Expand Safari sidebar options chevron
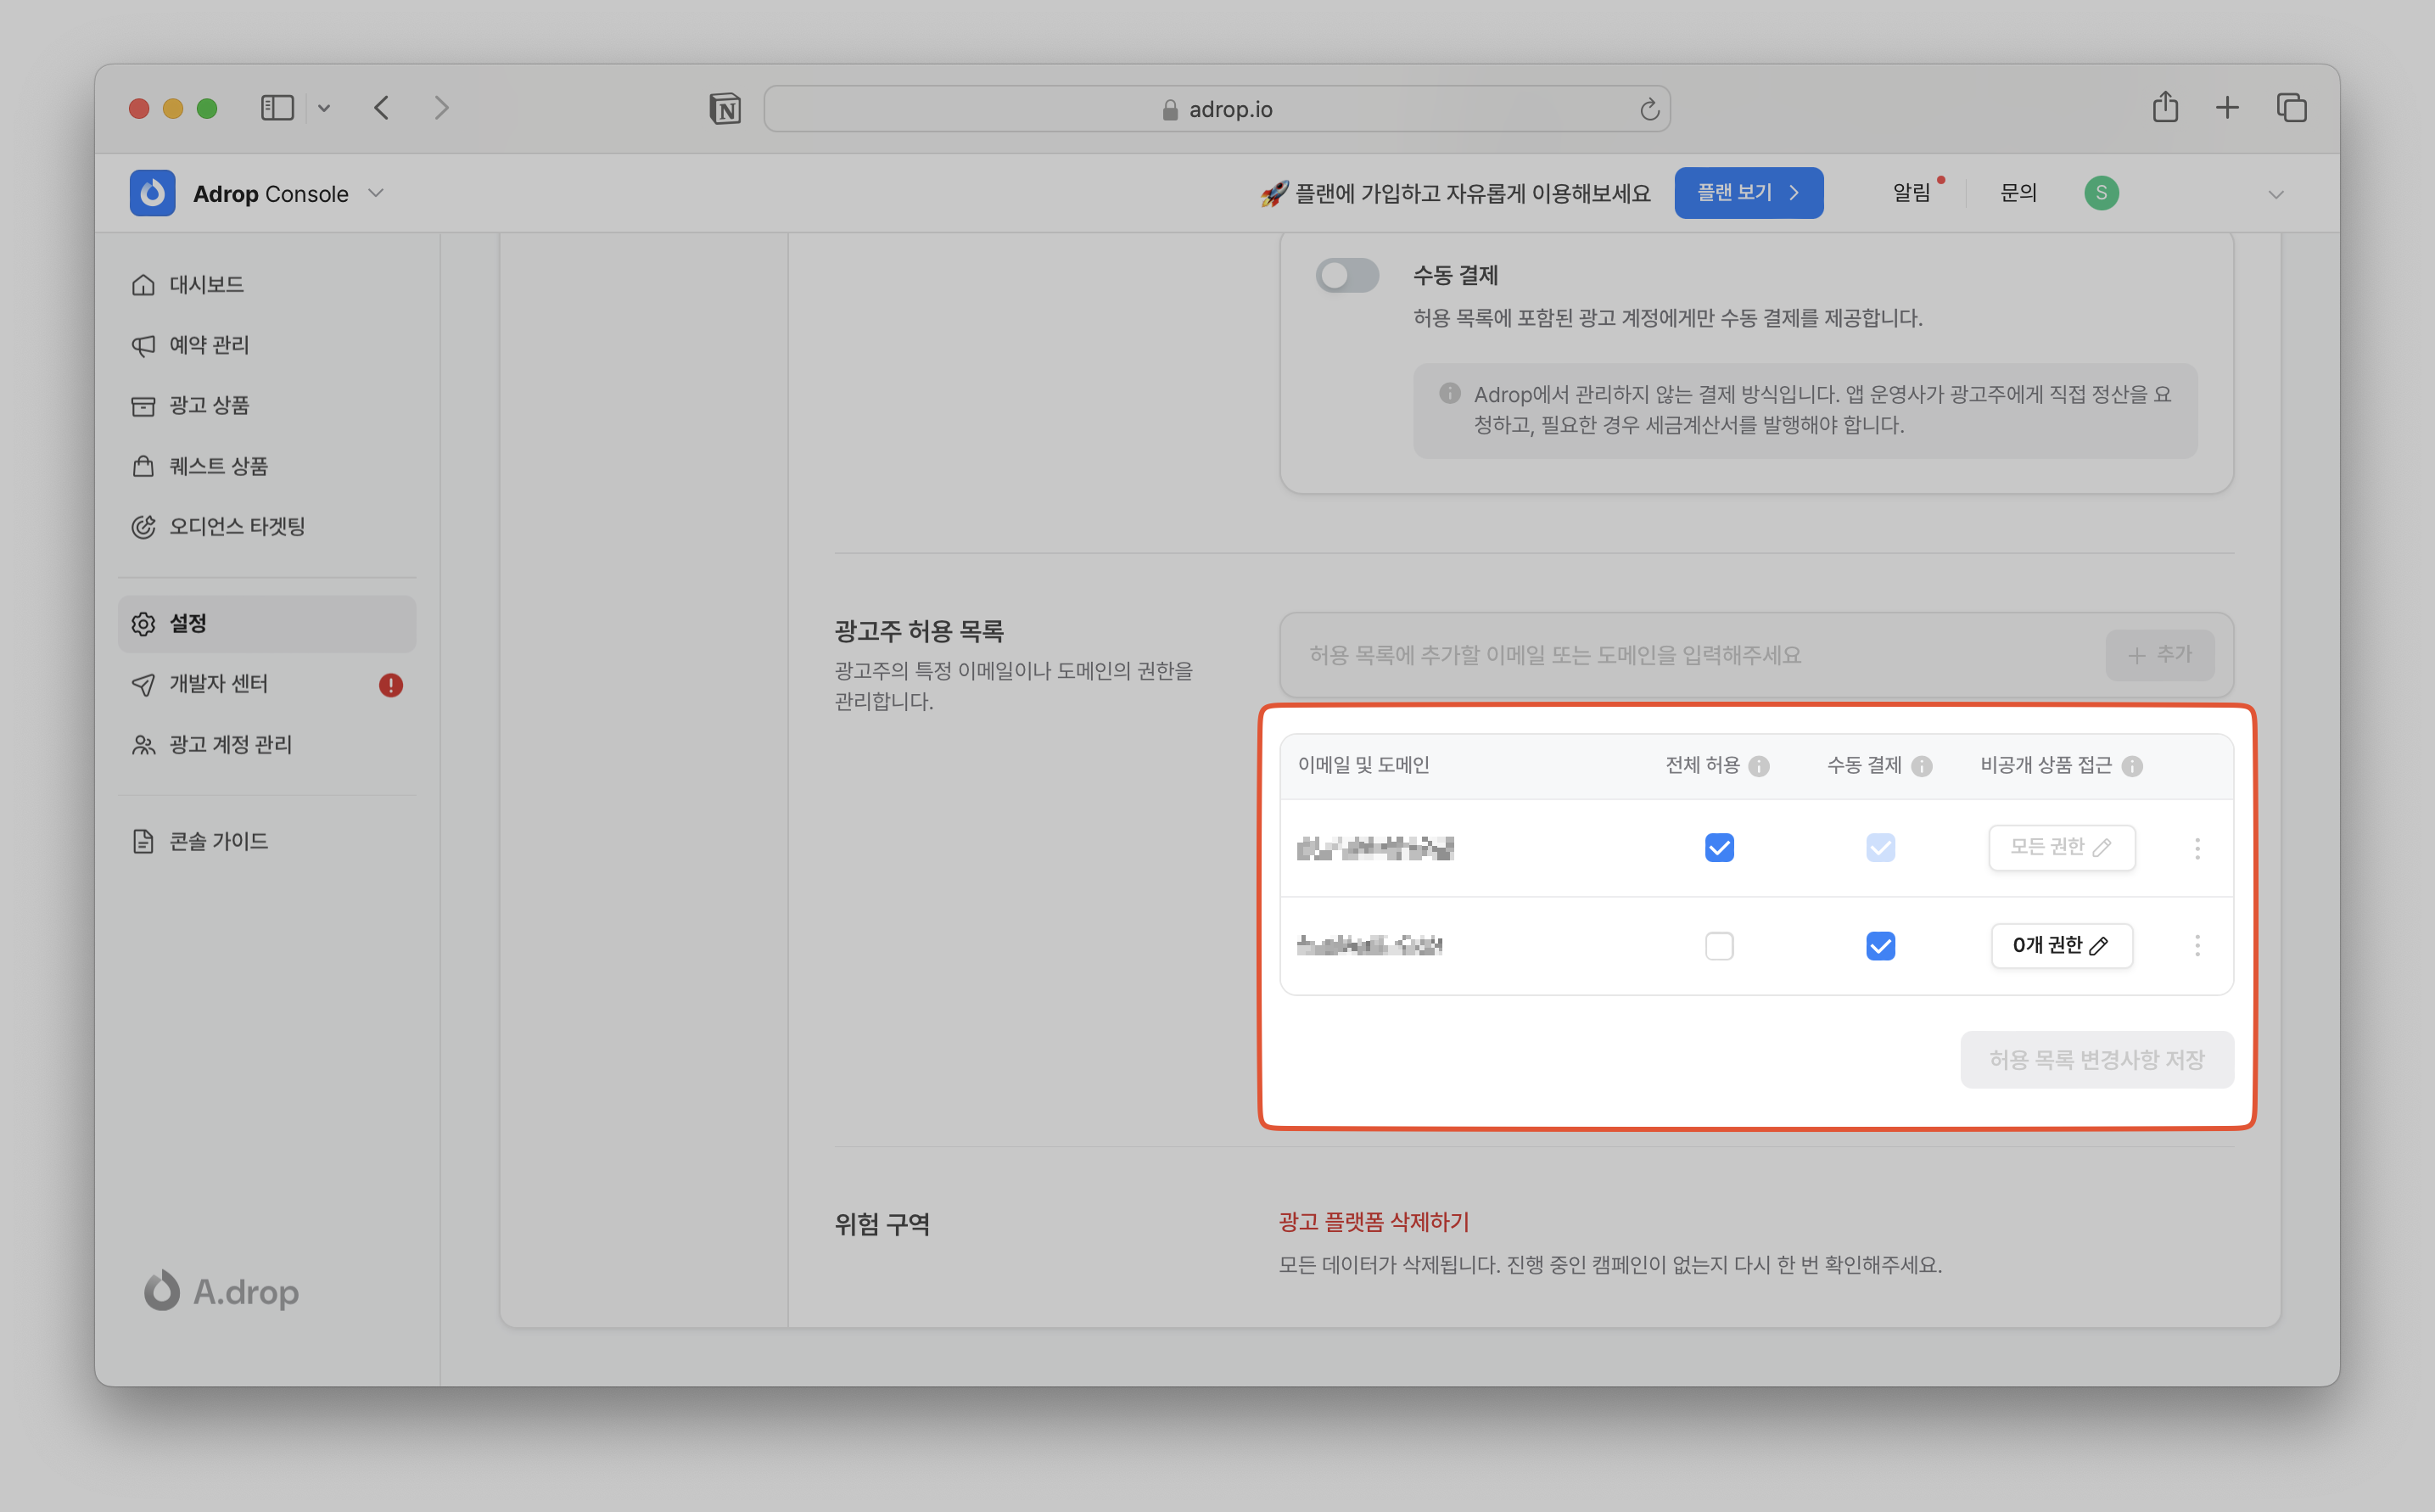The width and height of the screenshot is (2435, 1512). 324,108
